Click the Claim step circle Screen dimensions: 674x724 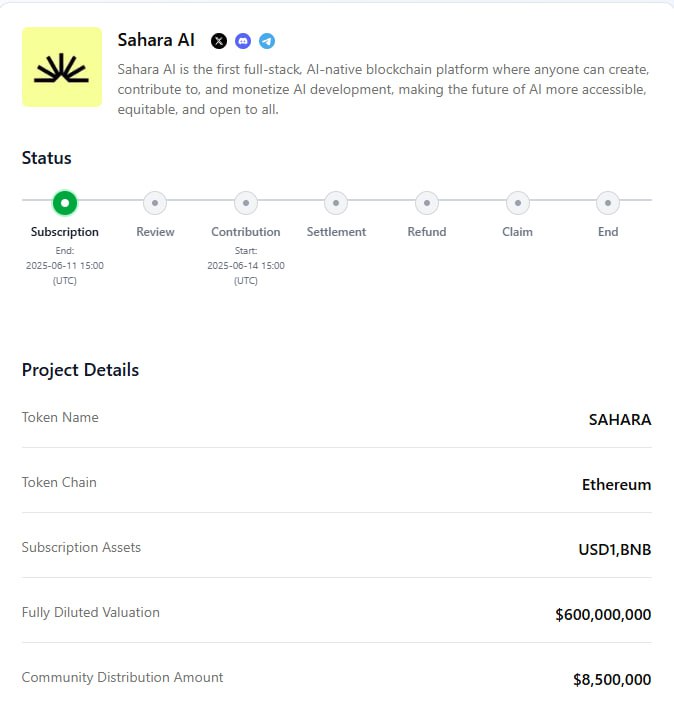click(518, 203)
